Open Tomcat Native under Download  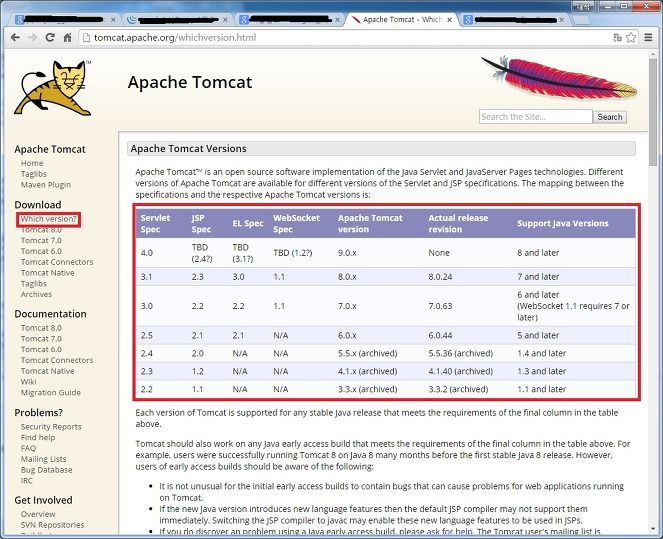point(48,273)
